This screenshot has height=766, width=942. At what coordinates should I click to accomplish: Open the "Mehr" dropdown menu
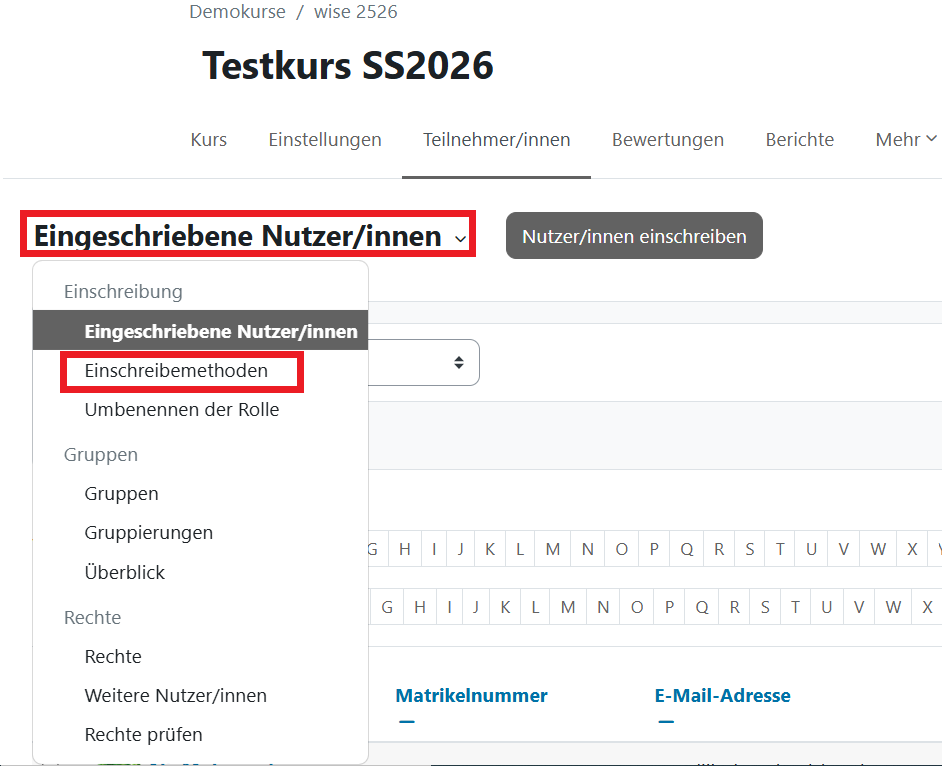(x=905, y=139)
